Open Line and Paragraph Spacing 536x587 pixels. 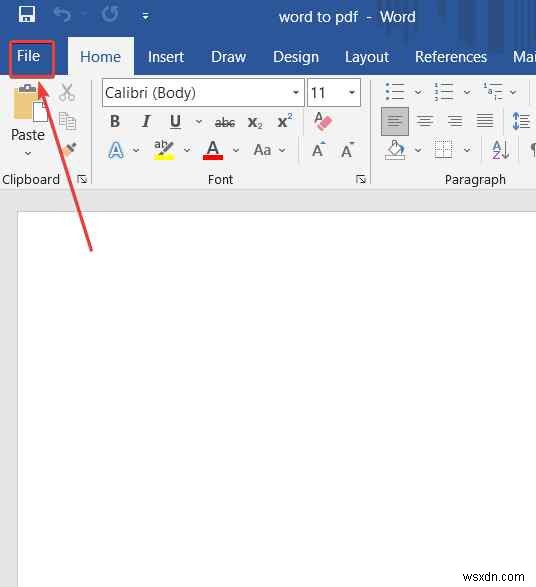pos(521,121)
